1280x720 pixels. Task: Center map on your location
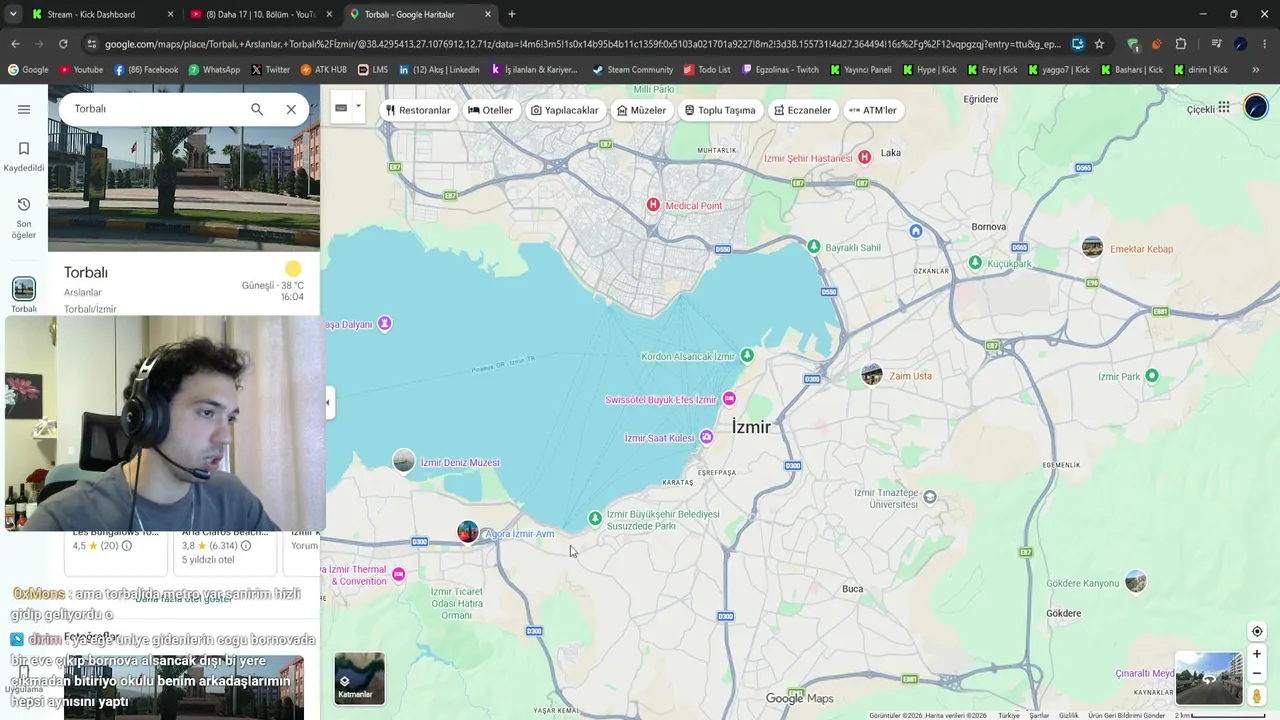pyautogui.click(x=1257, y=631)
